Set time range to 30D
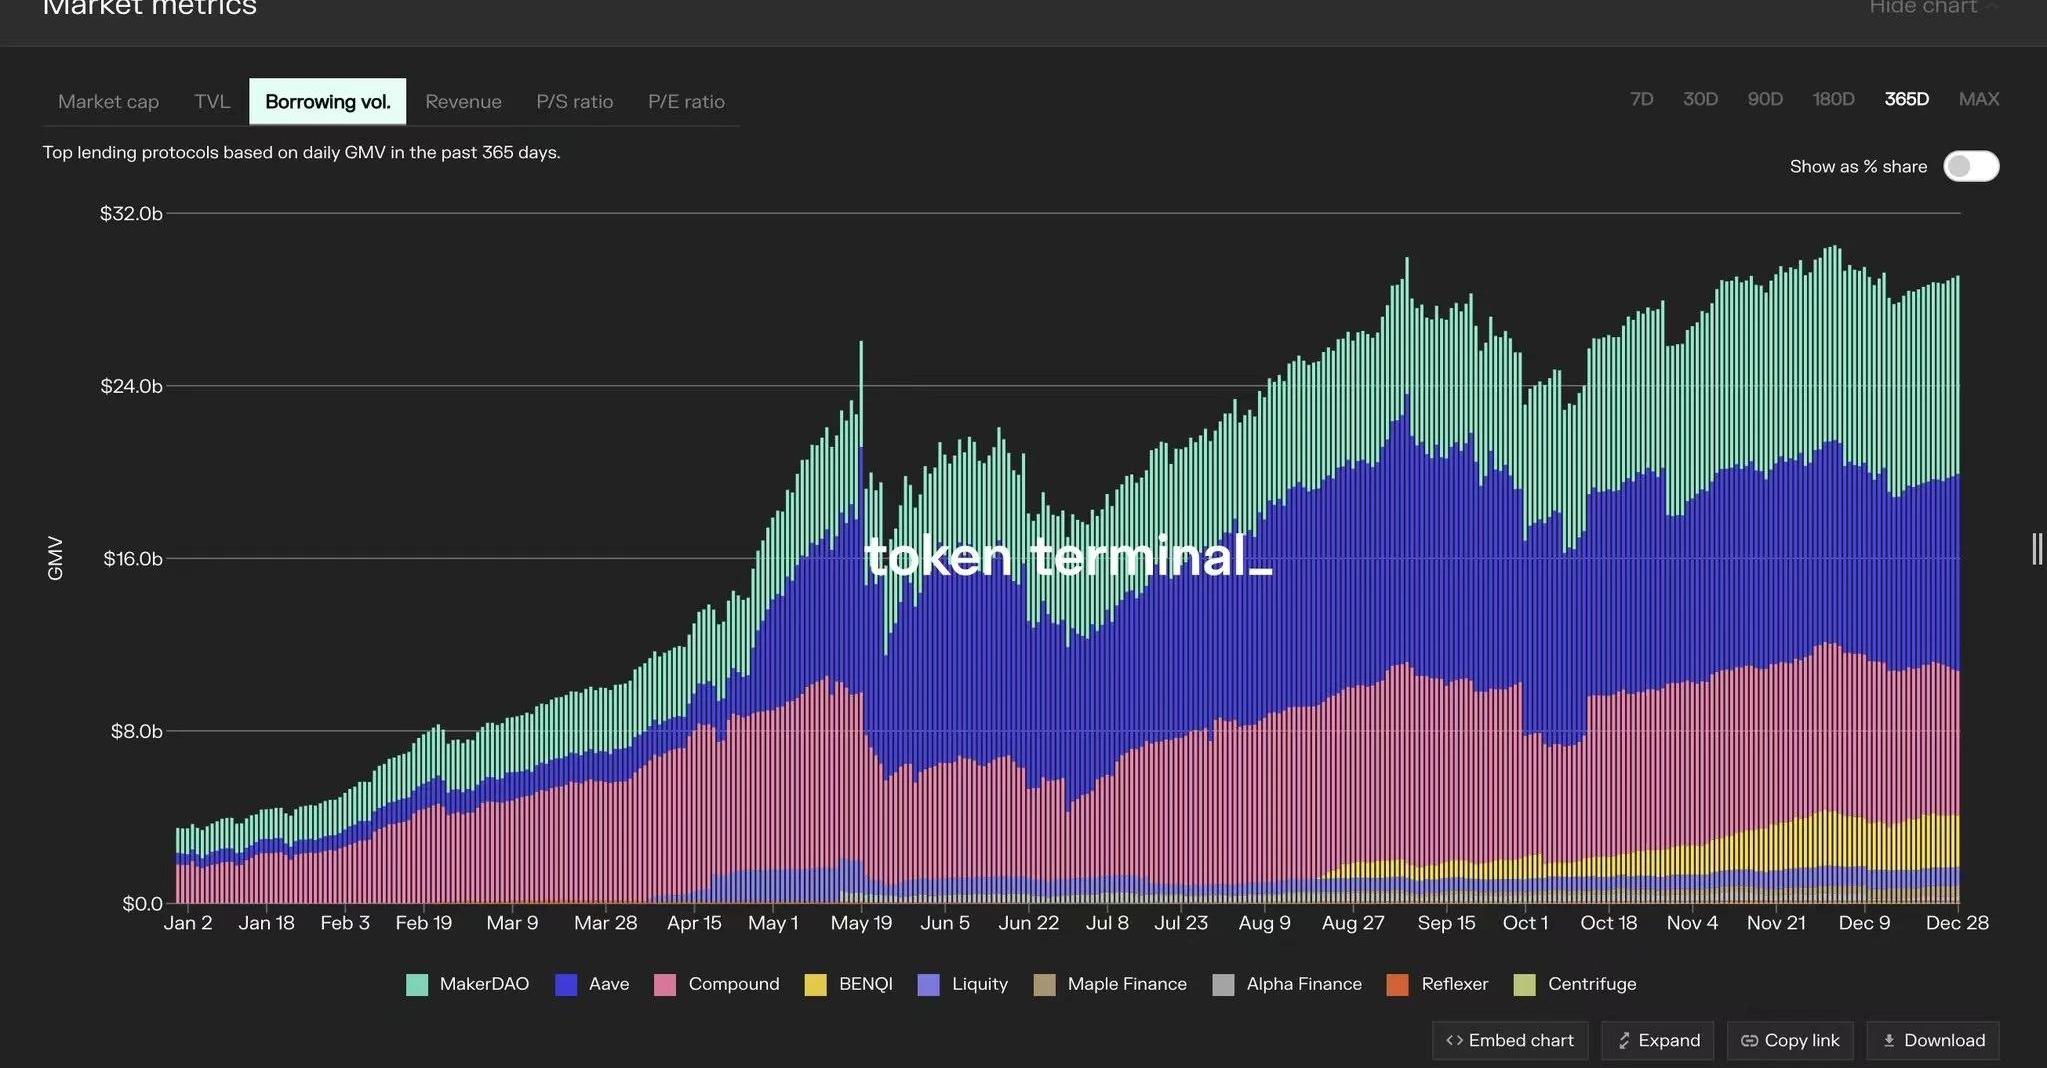 1700,99
